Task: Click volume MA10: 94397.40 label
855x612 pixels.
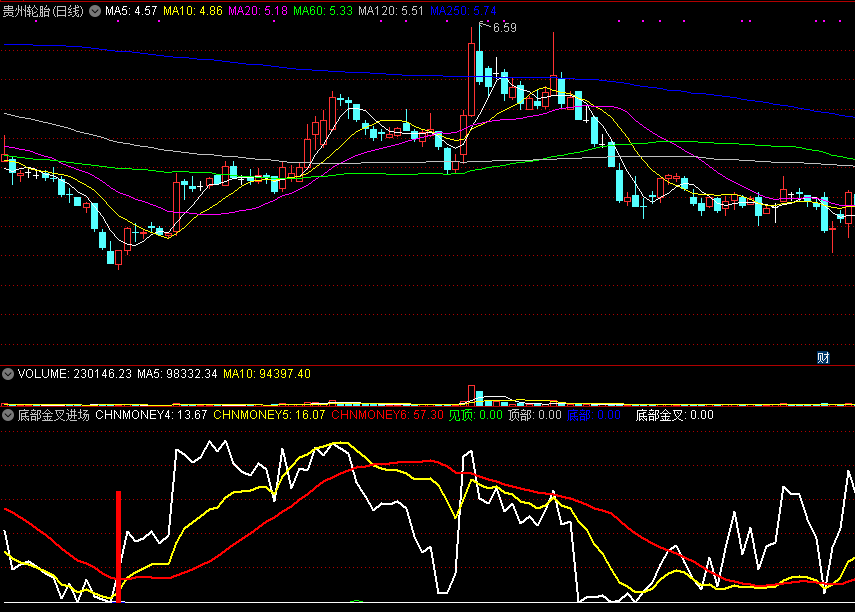Action: [x=267, y=374]
